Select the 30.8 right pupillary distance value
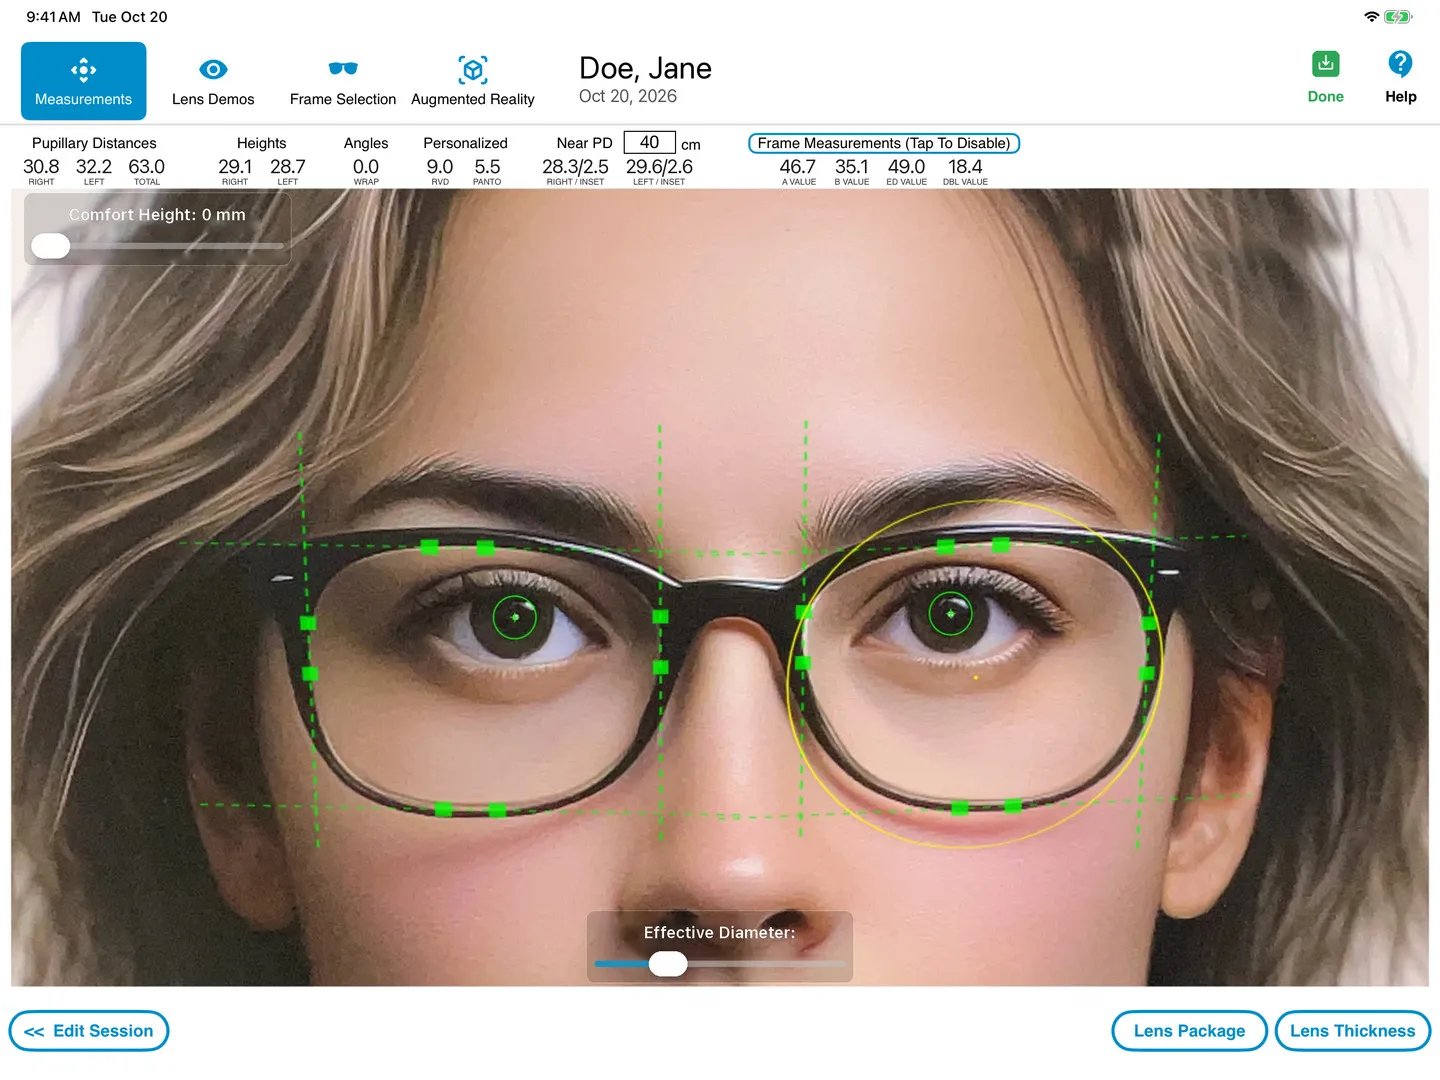This screenshot has height=1080, width=1440. (41, 167)
